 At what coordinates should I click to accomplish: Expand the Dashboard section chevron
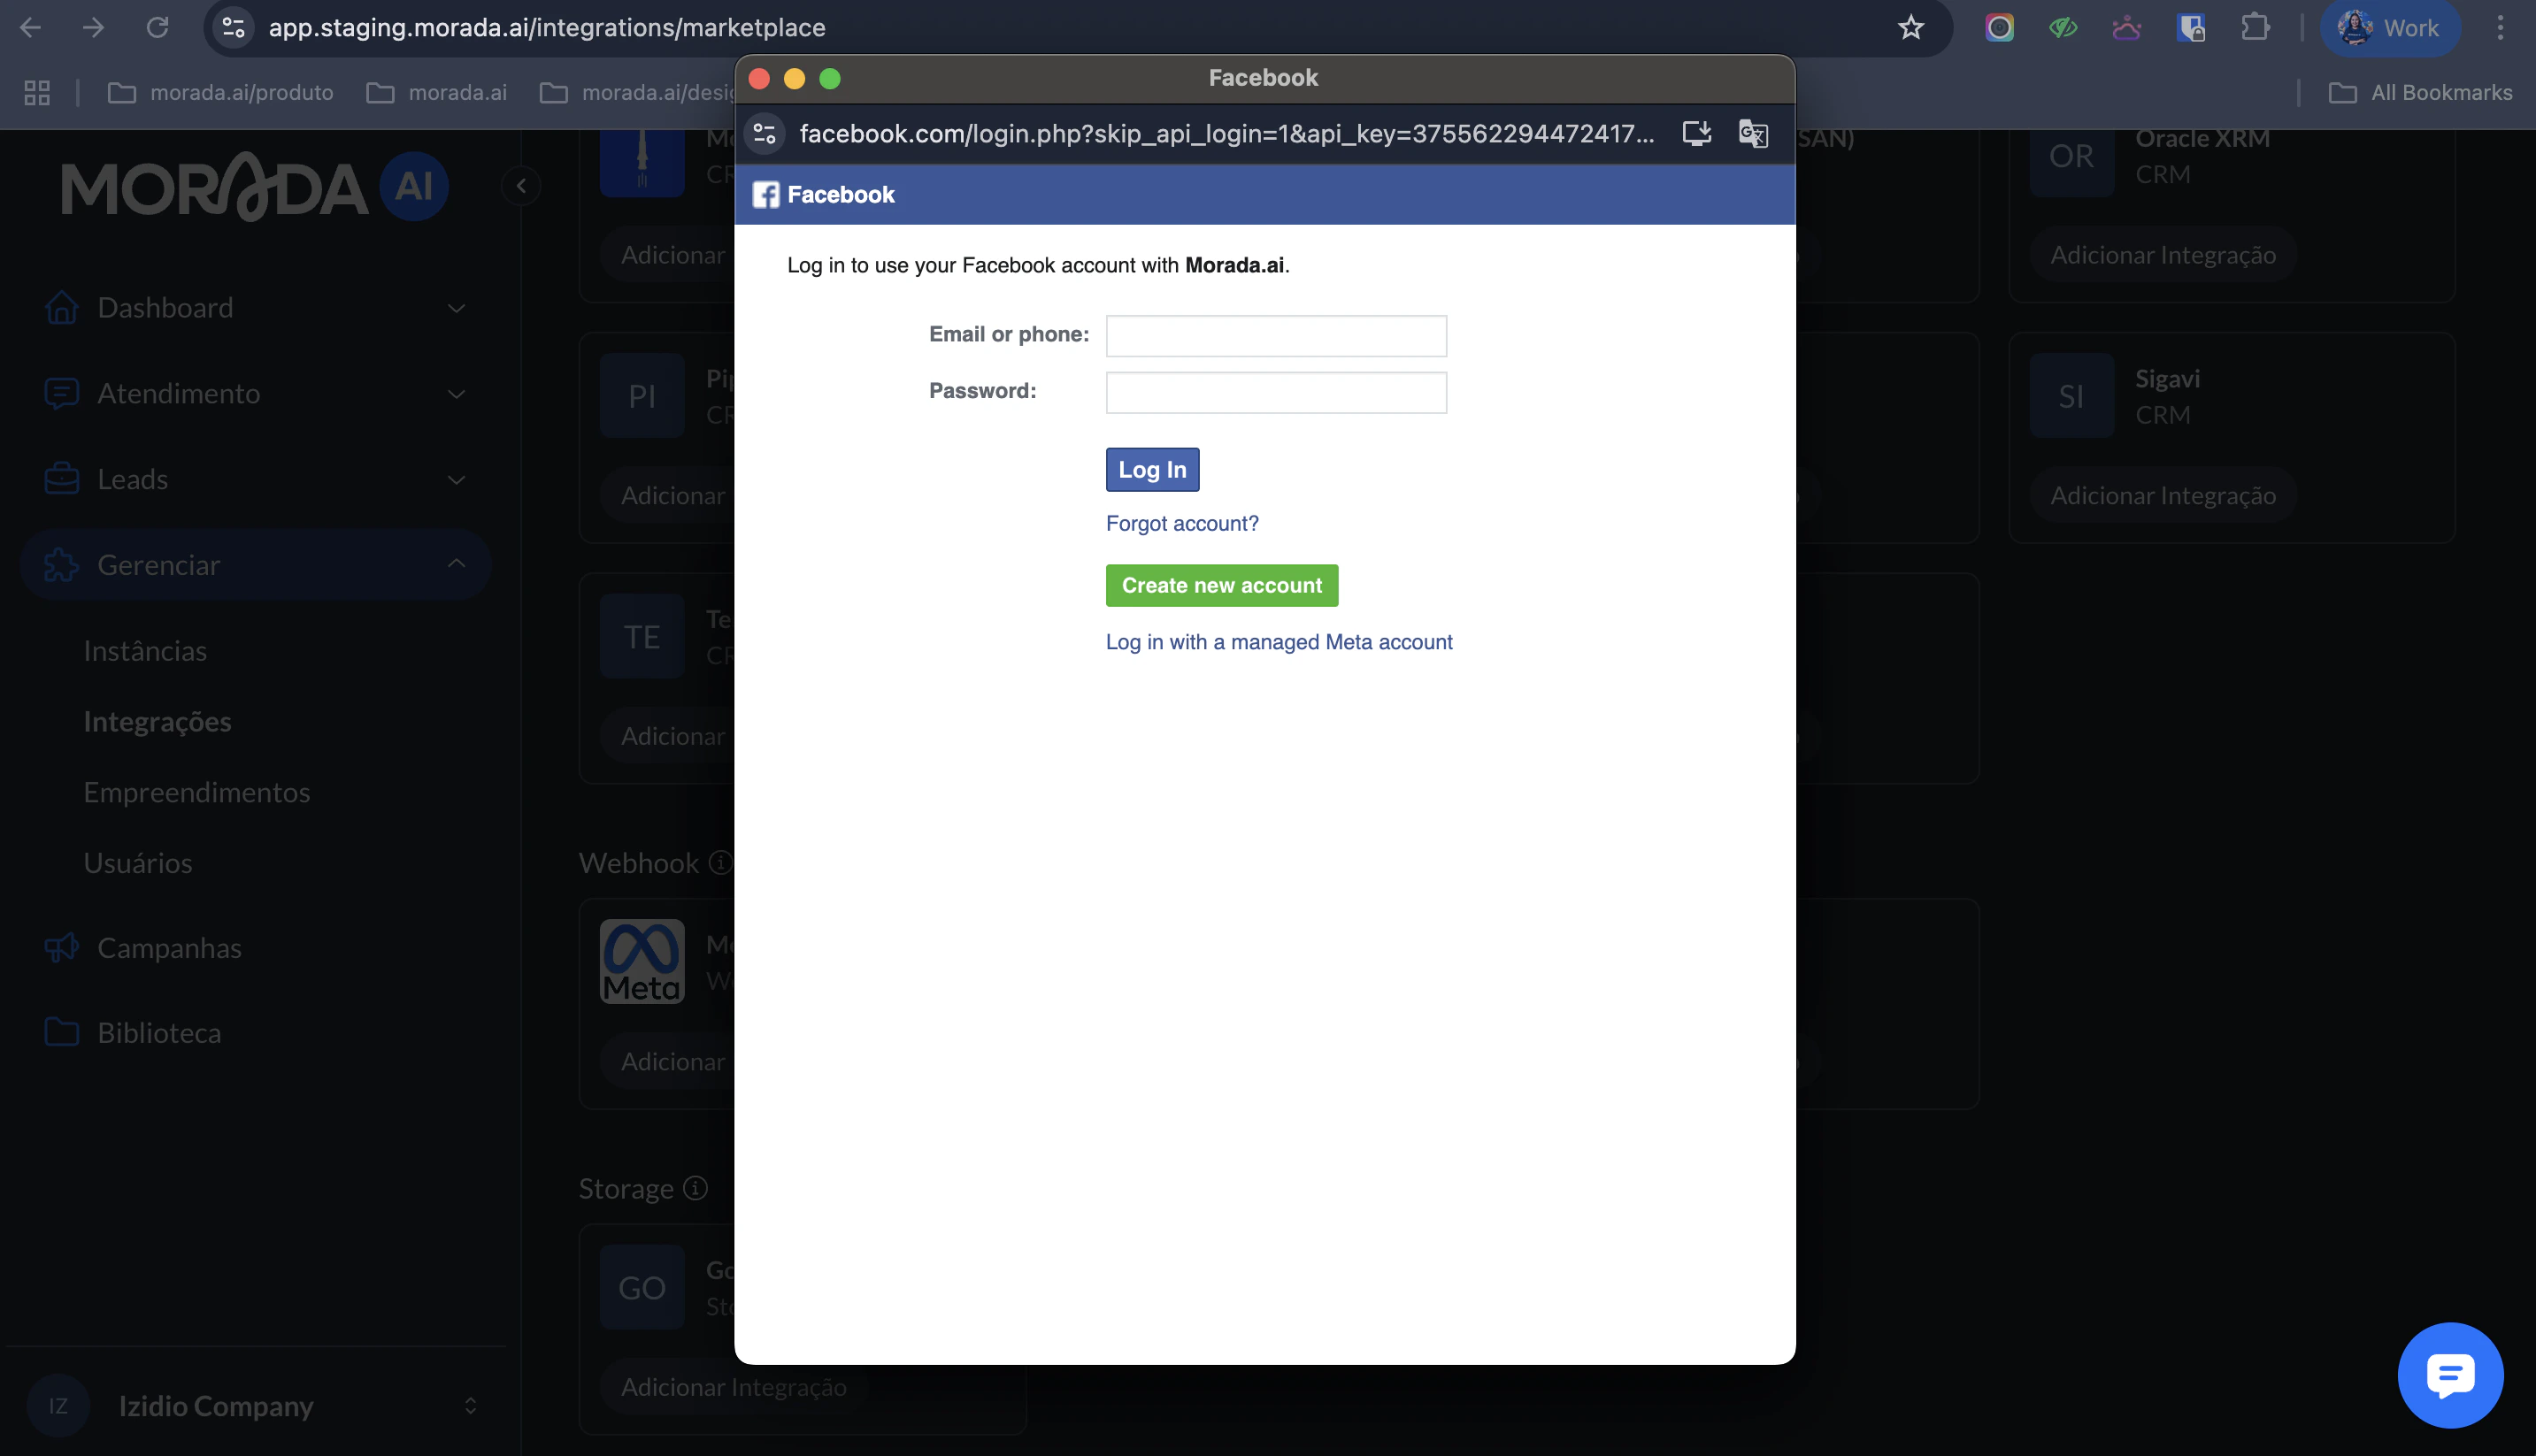click(x=457, y=307)
